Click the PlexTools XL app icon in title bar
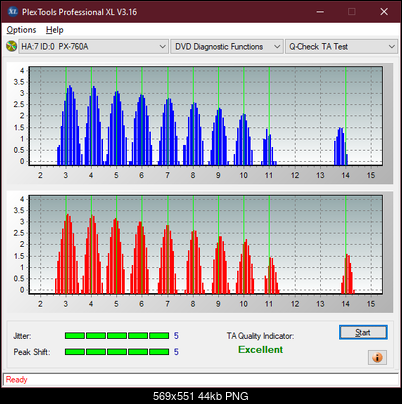The width and height of the screenshot is (402, 404). (x=13, y=12)
